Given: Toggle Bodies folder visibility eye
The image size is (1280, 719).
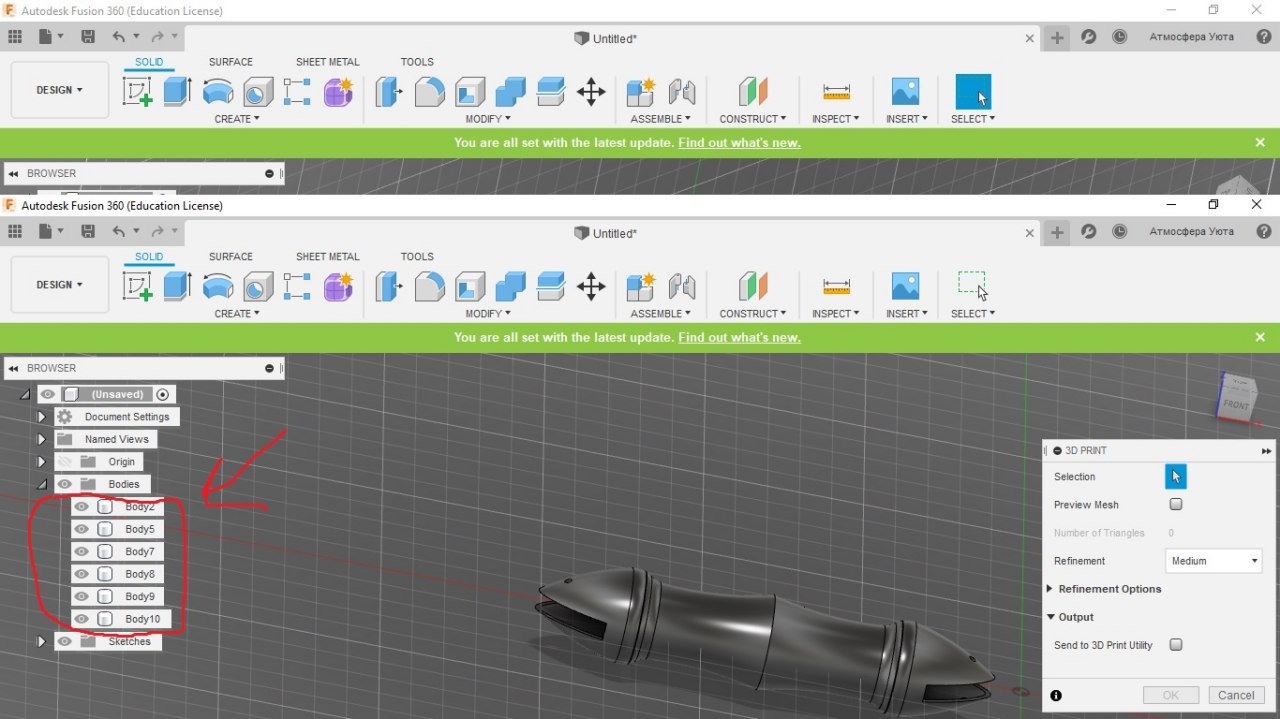Looking at the screenshot, I should [64, 484].
